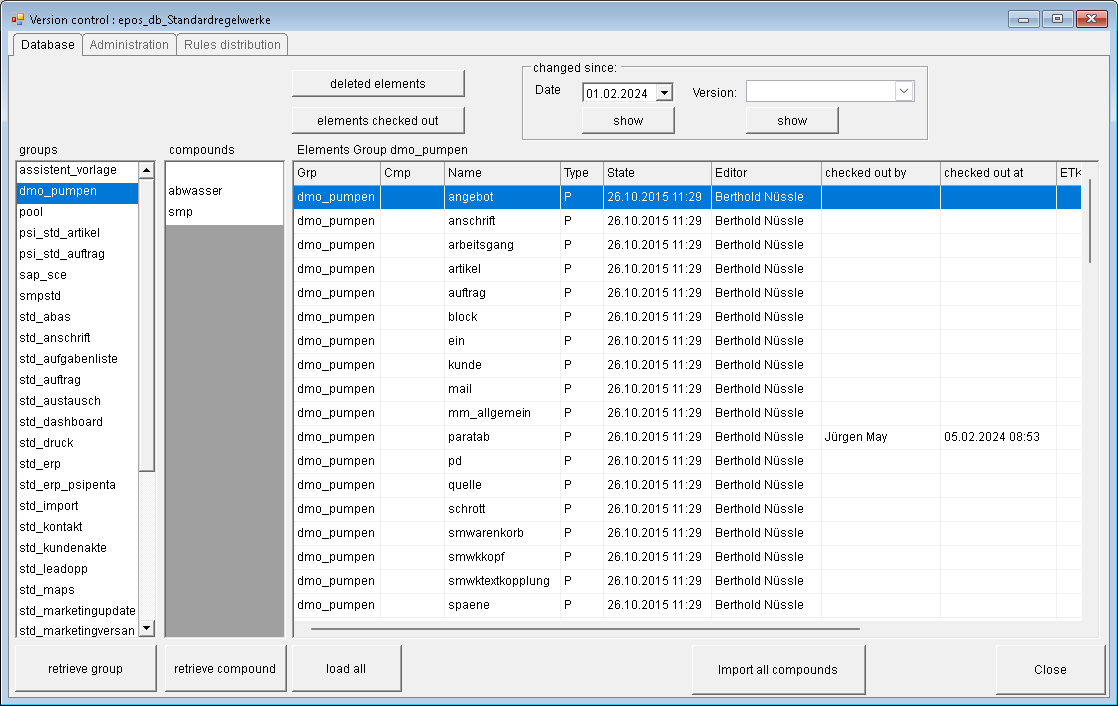Click the deleted elements button

[x=377, y=83]
